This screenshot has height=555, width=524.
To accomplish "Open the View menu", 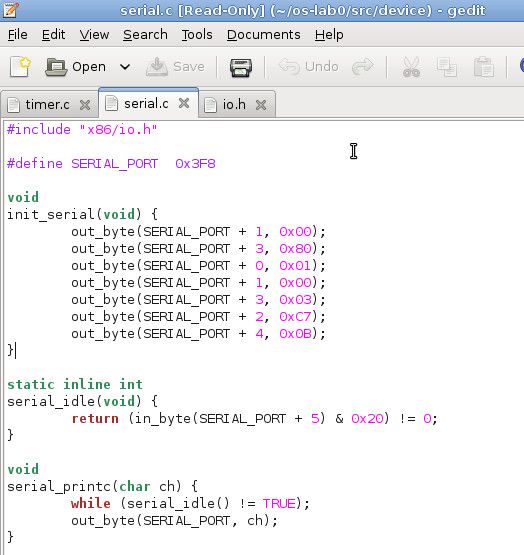I will (x=94, y=35).
